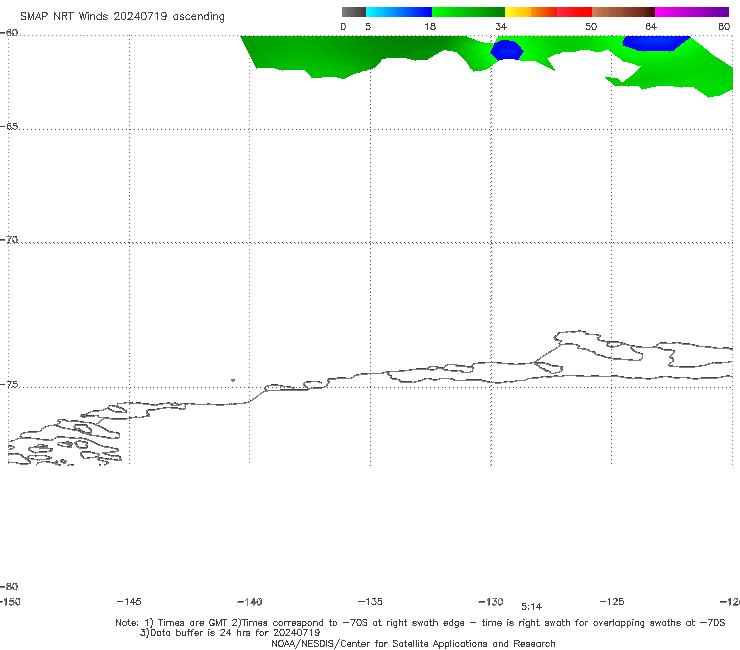Click the latitude label '-80'
This screenshot has width=740, height=650.
pyautogui.click(x=9, y=587)
